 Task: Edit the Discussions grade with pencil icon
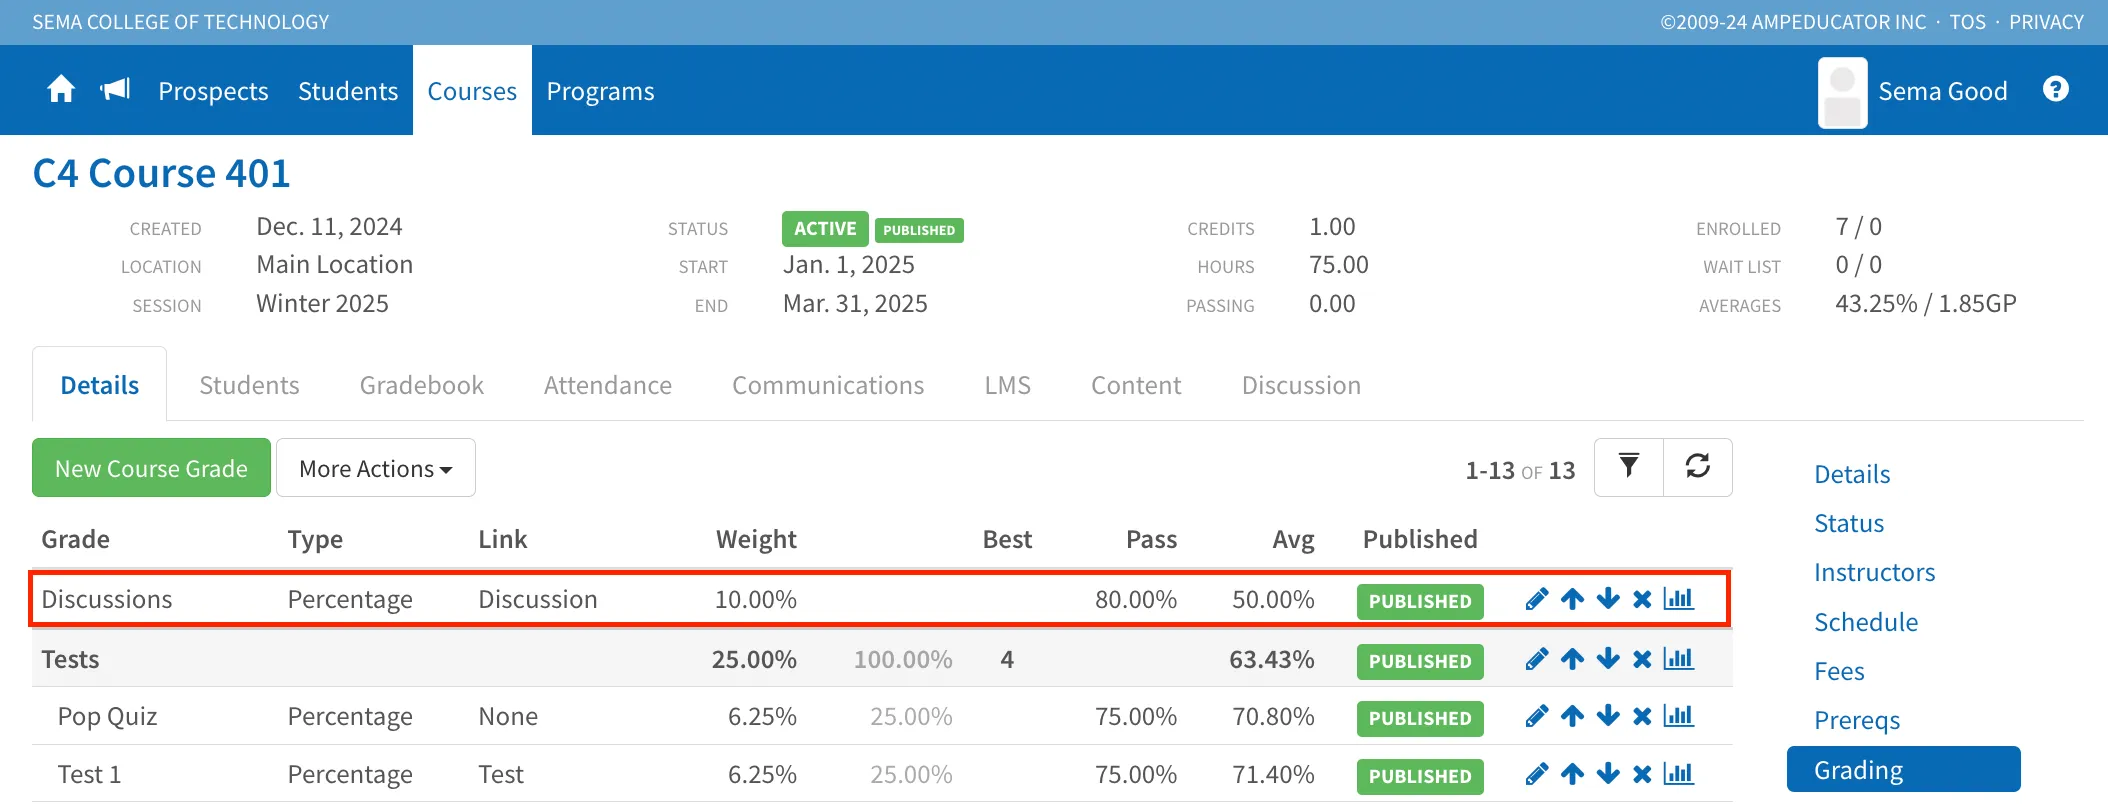tap(1537, 599)
